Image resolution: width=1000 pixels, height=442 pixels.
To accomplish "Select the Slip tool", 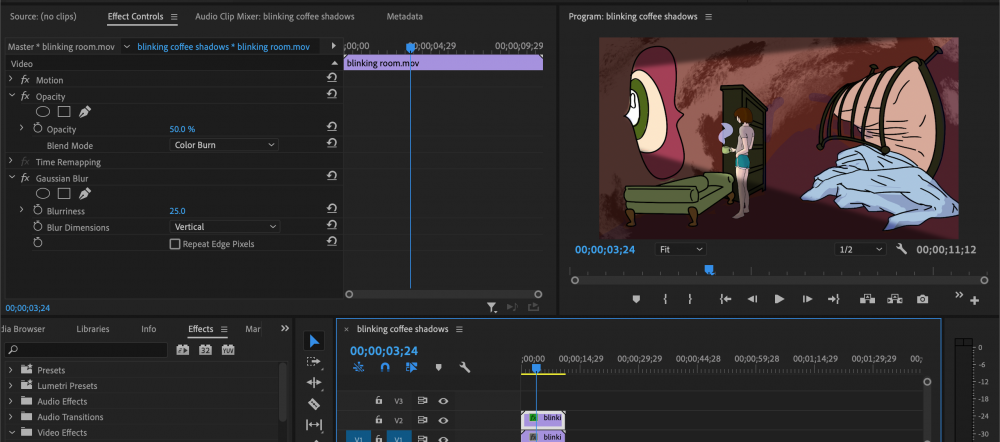I will (x=313, y=424).
